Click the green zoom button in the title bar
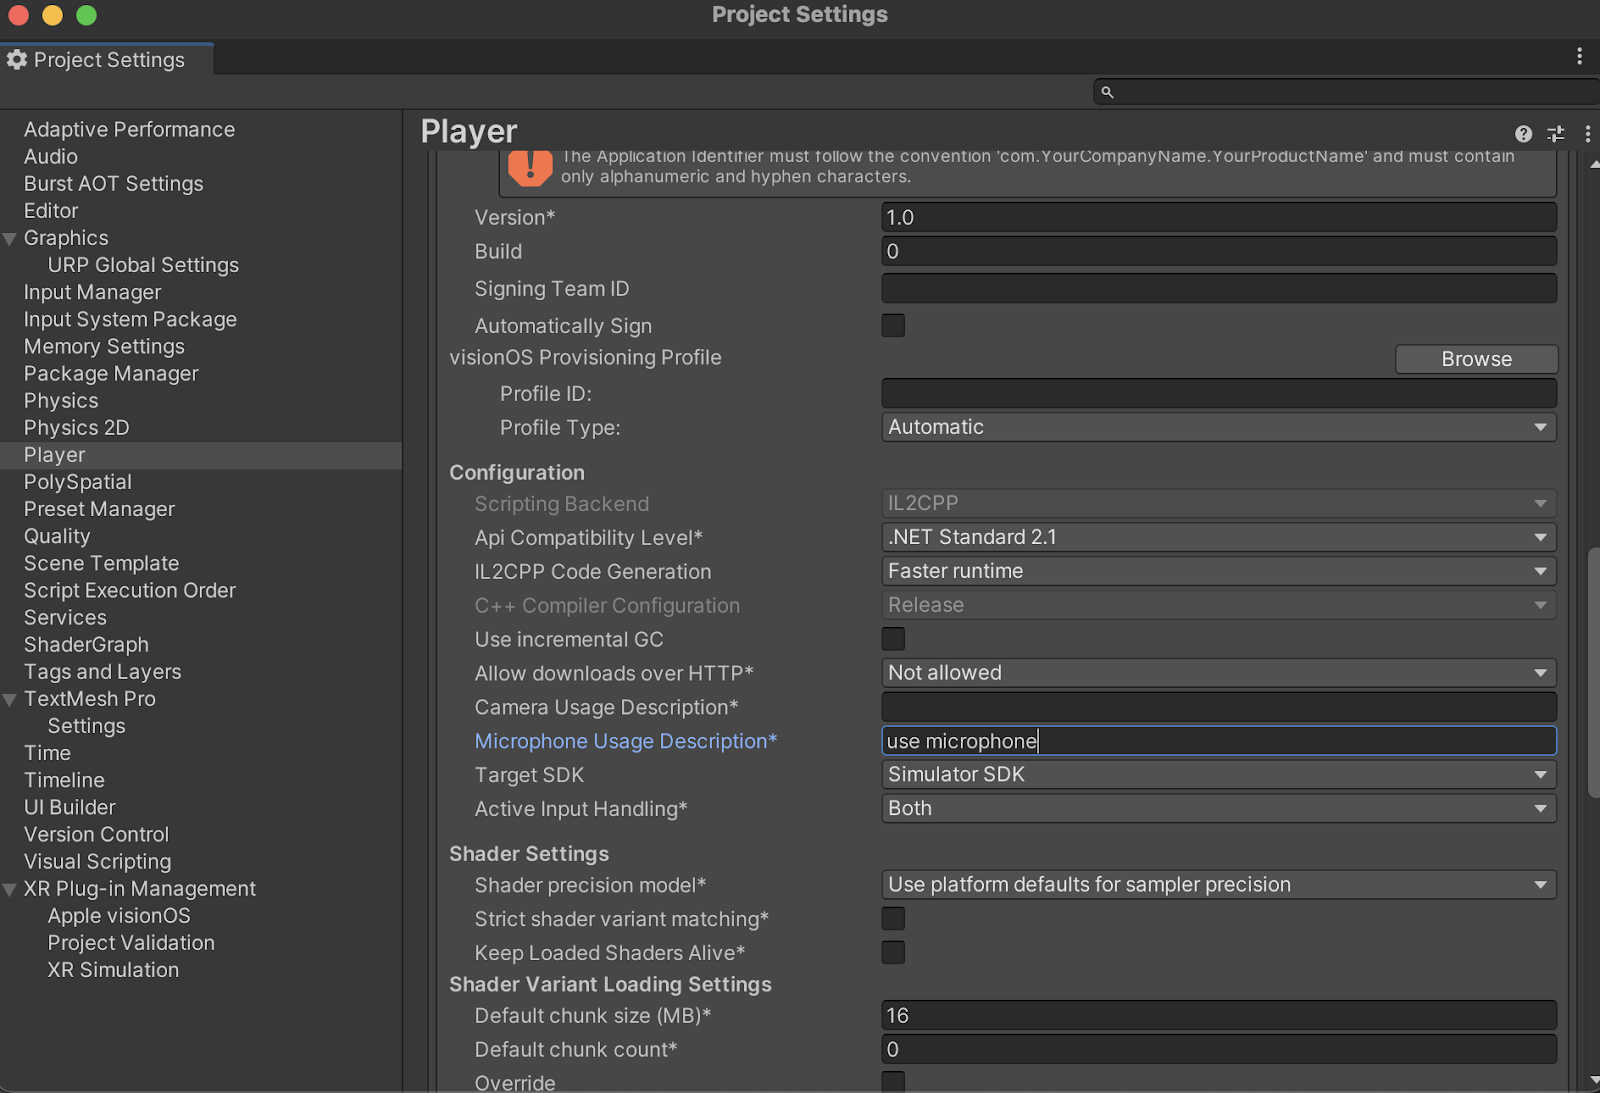The height and width of the screenshot is (1093, 1600). tap(86, 16)
